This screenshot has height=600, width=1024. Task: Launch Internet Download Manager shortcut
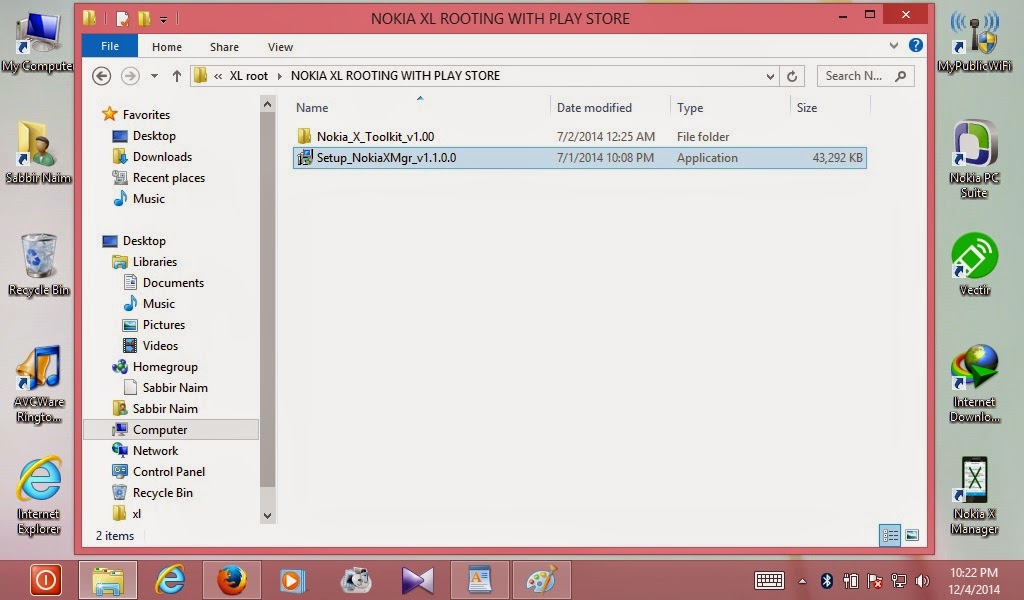[x=974, y=385]
